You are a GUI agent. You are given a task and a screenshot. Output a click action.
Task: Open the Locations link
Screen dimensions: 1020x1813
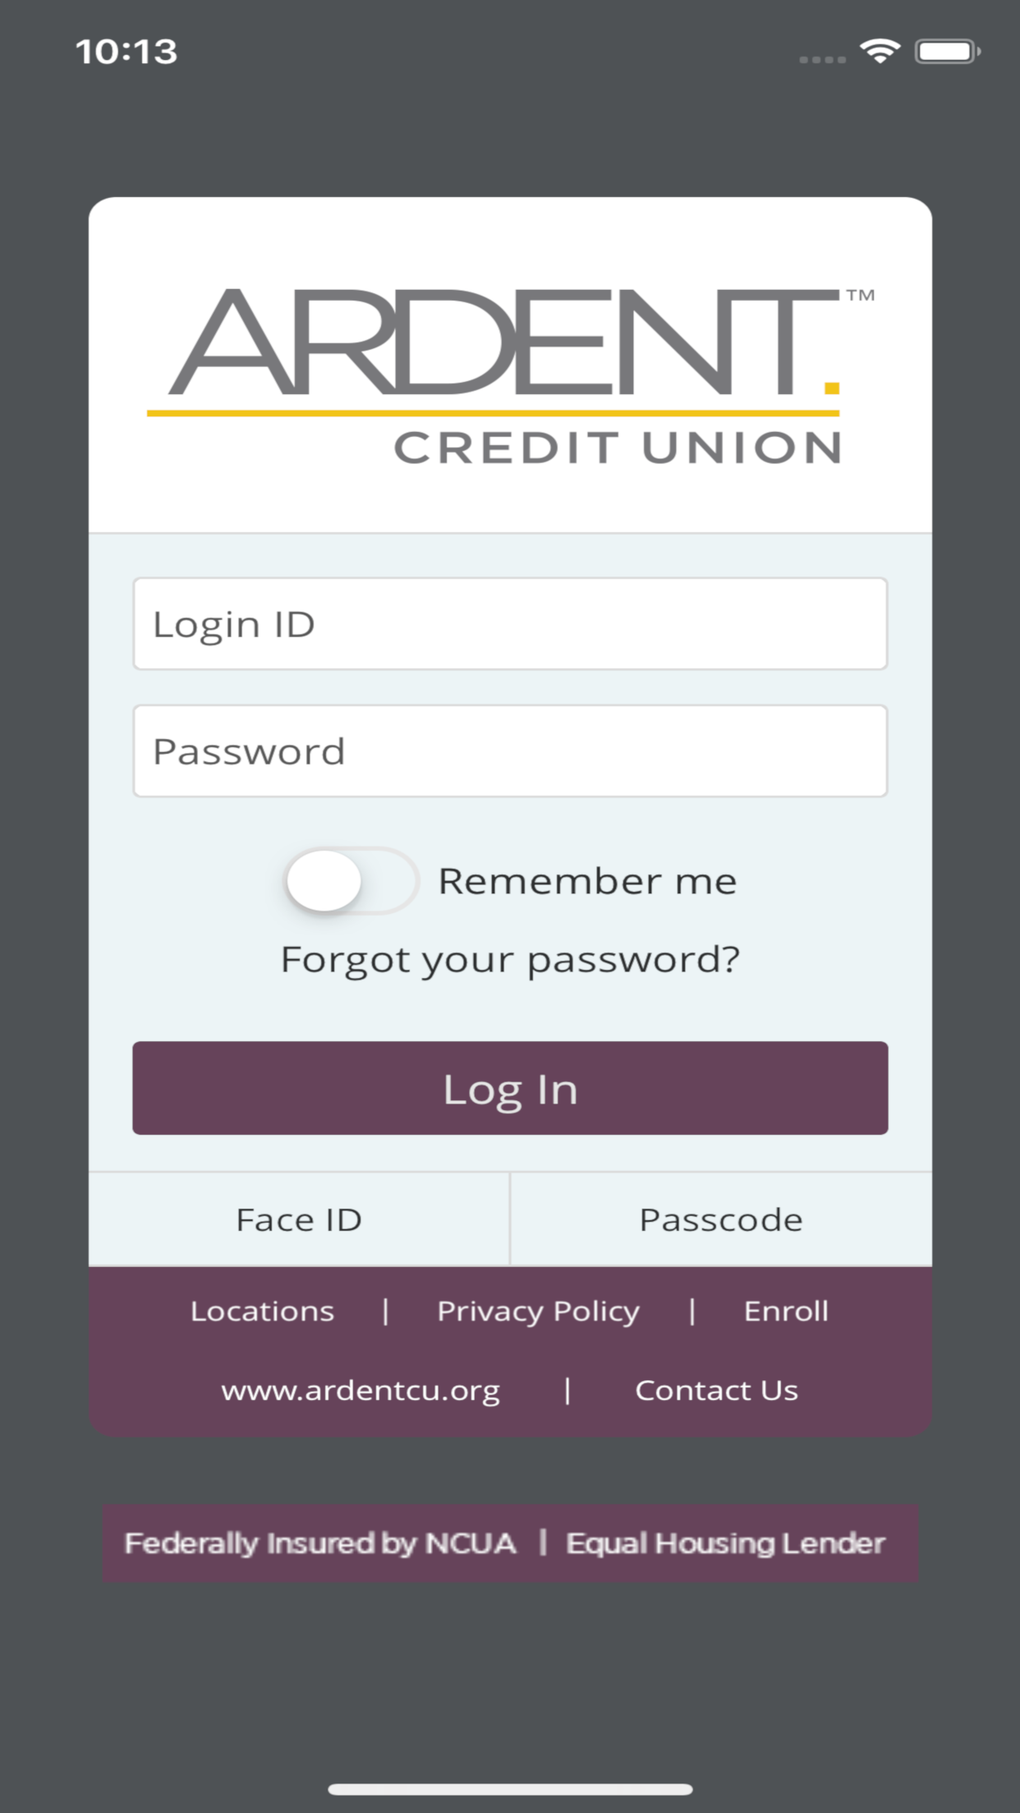[x=262, y=1311]
